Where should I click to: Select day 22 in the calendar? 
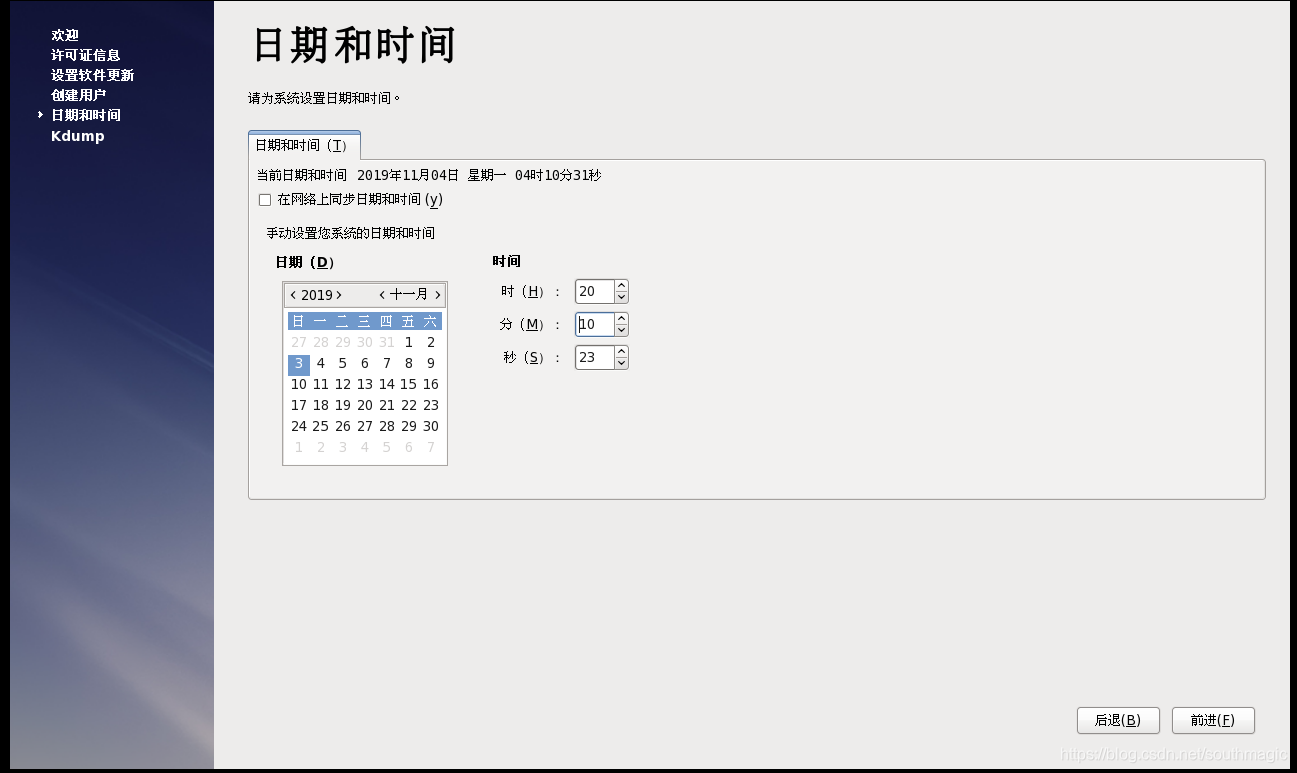click(409, 405)
